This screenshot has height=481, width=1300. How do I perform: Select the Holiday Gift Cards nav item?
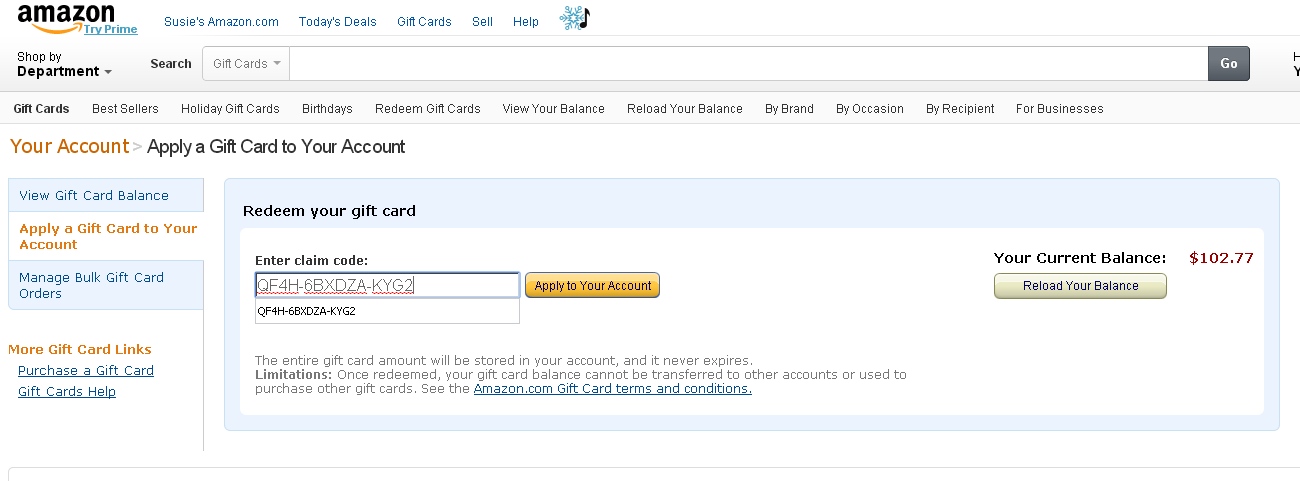(x=230, y=109)
